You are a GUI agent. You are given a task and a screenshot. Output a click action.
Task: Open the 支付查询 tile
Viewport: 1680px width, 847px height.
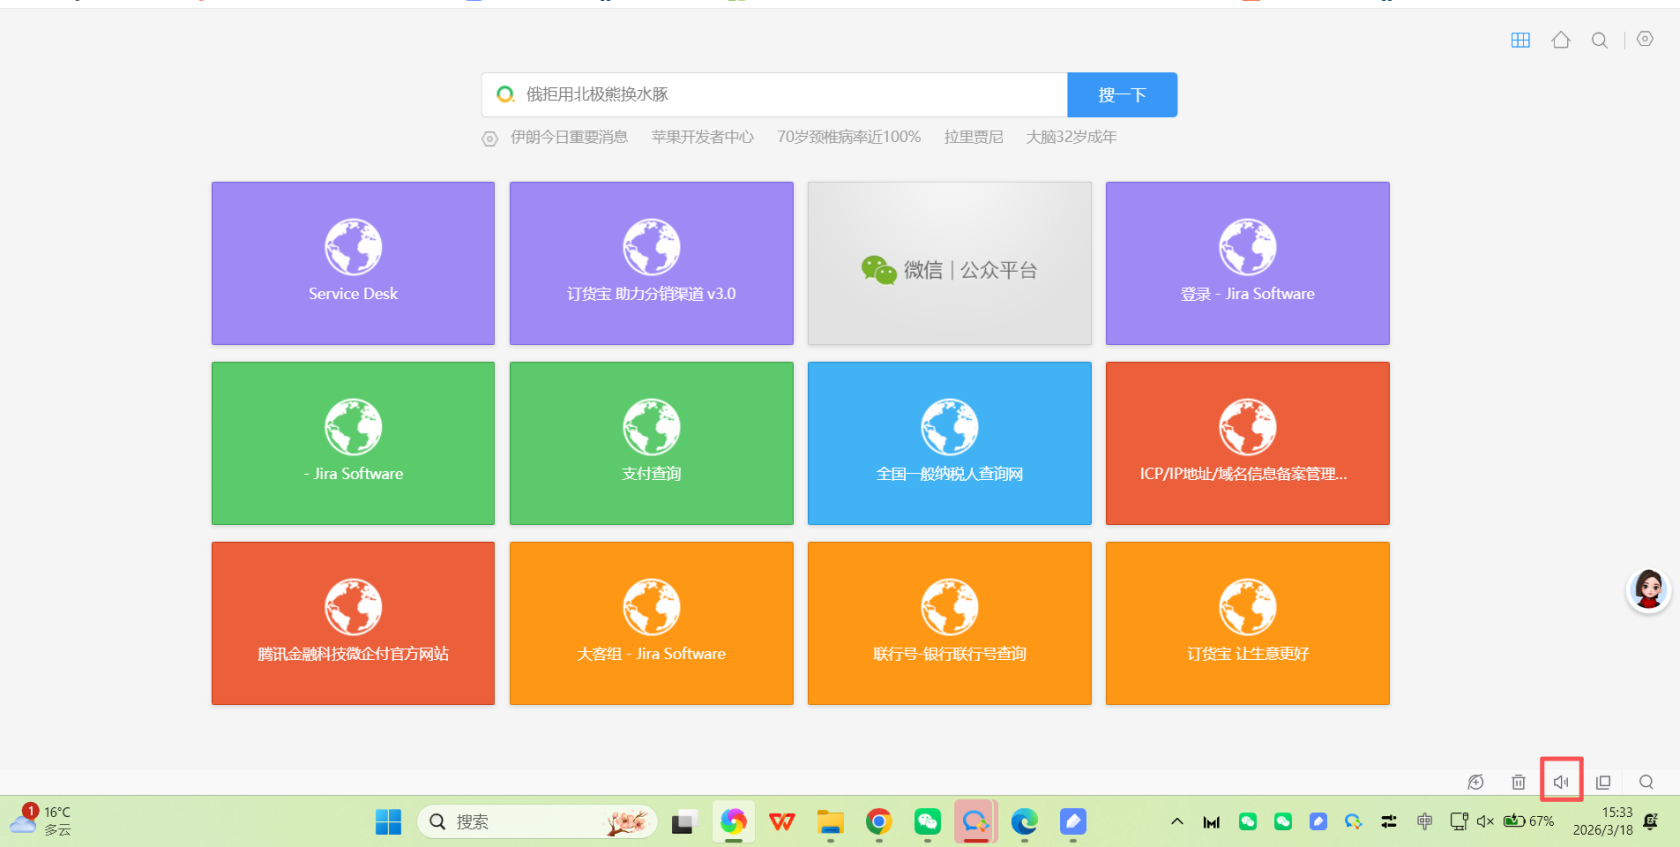pos(651,443)
